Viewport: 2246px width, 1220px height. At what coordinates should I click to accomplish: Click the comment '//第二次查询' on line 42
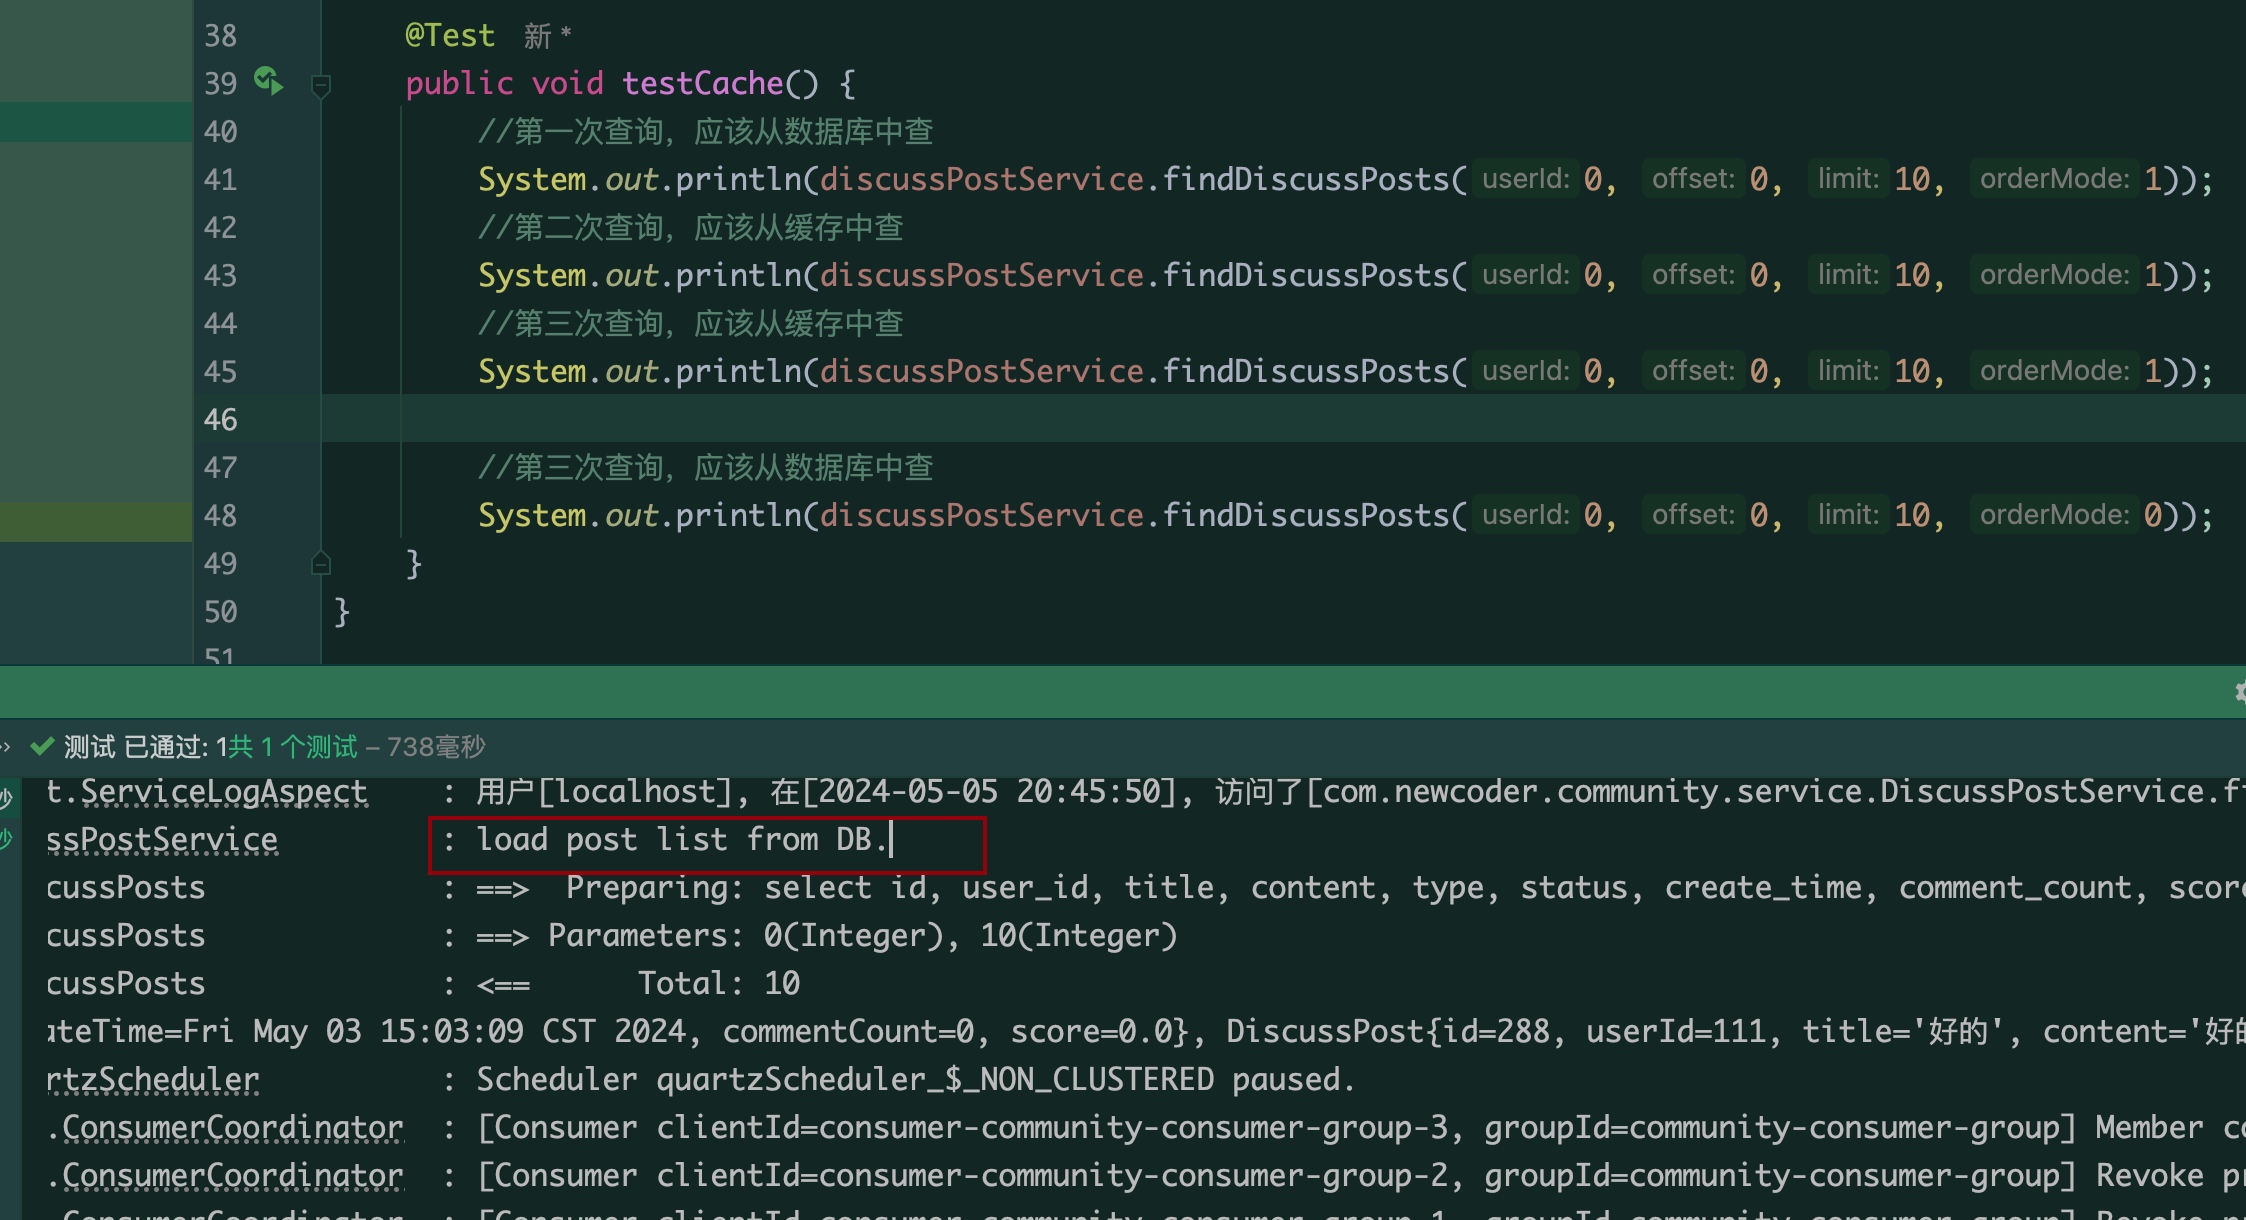point(570,227)
